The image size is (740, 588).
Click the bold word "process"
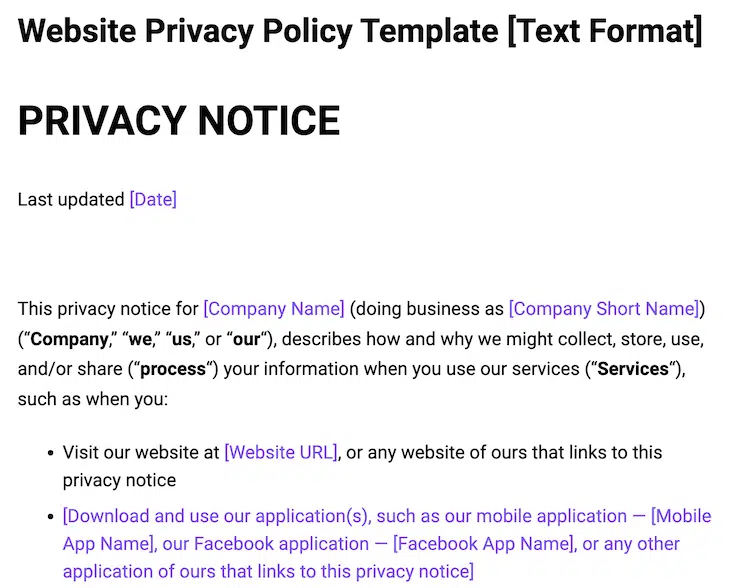pos(173,369)
